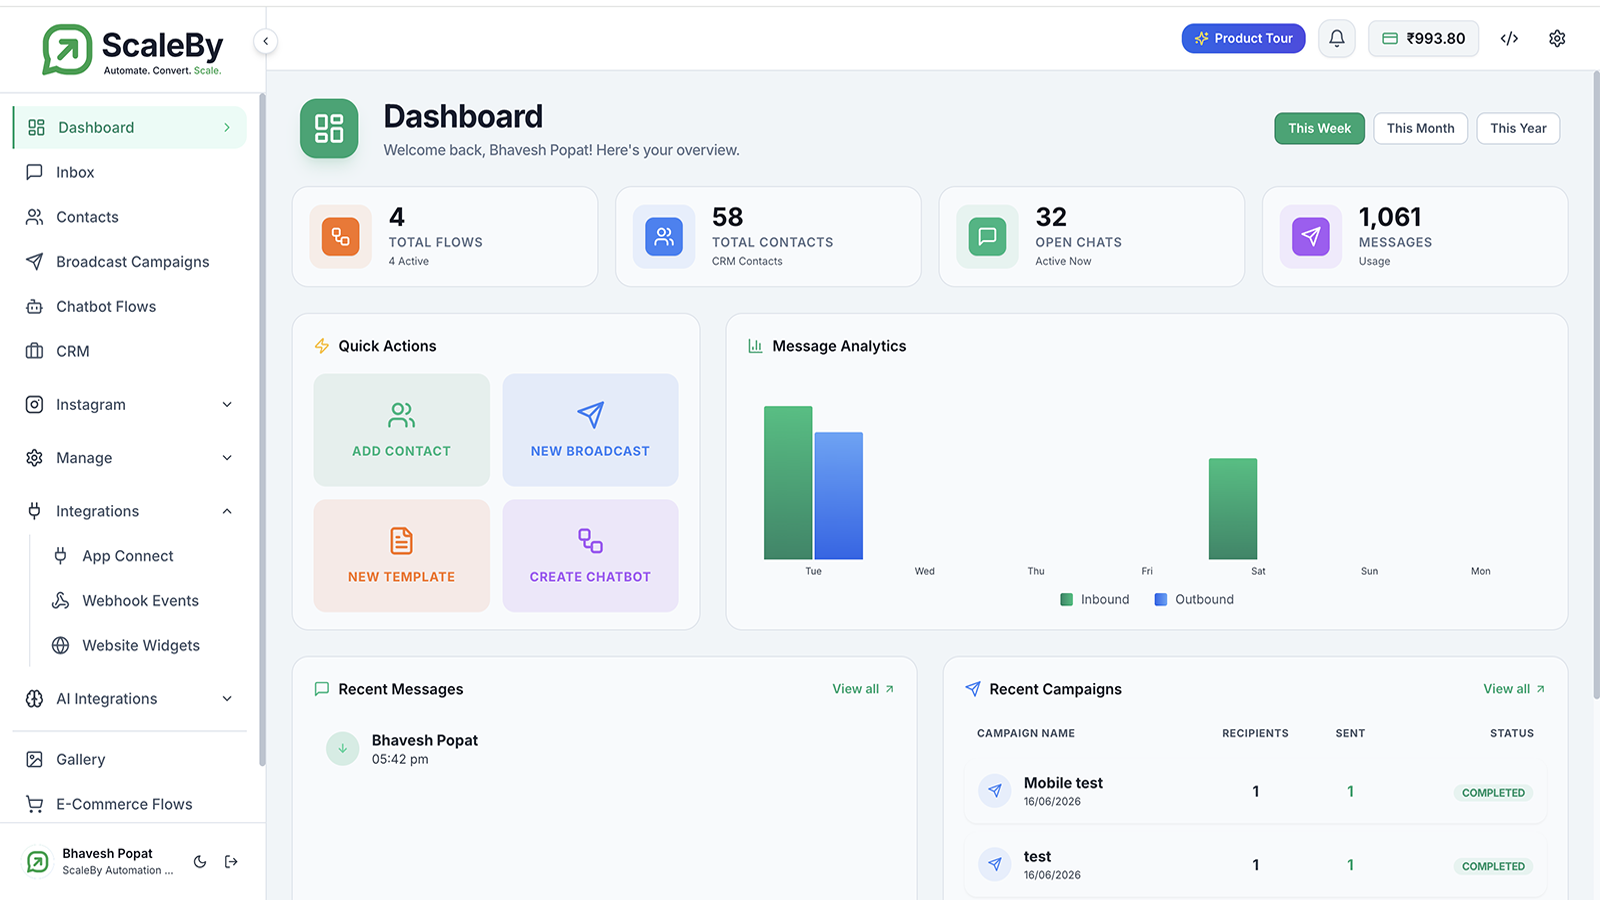This screenshot has height=900, width=1600.
Task: Collapse the sidebar with arrow button
Action: [x=265, y=41]
